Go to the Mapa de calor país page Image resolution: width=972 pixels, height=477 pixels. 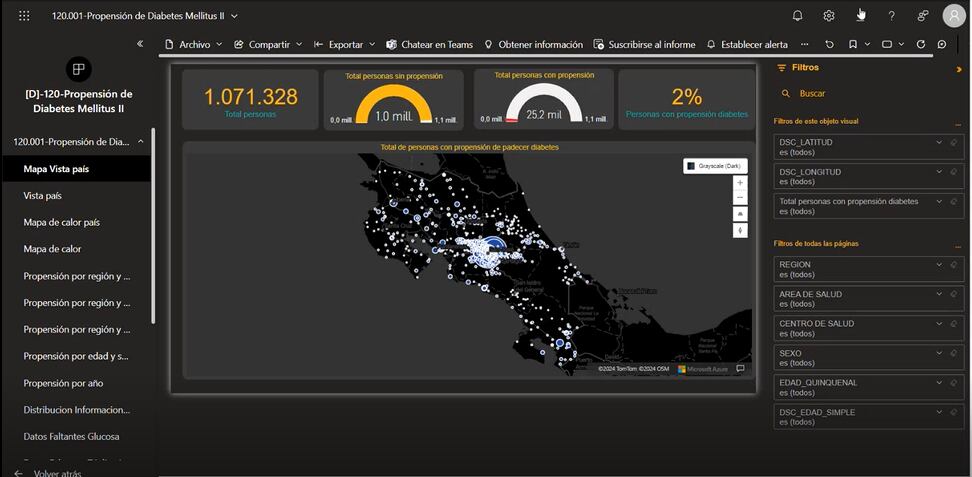[62, 222]
